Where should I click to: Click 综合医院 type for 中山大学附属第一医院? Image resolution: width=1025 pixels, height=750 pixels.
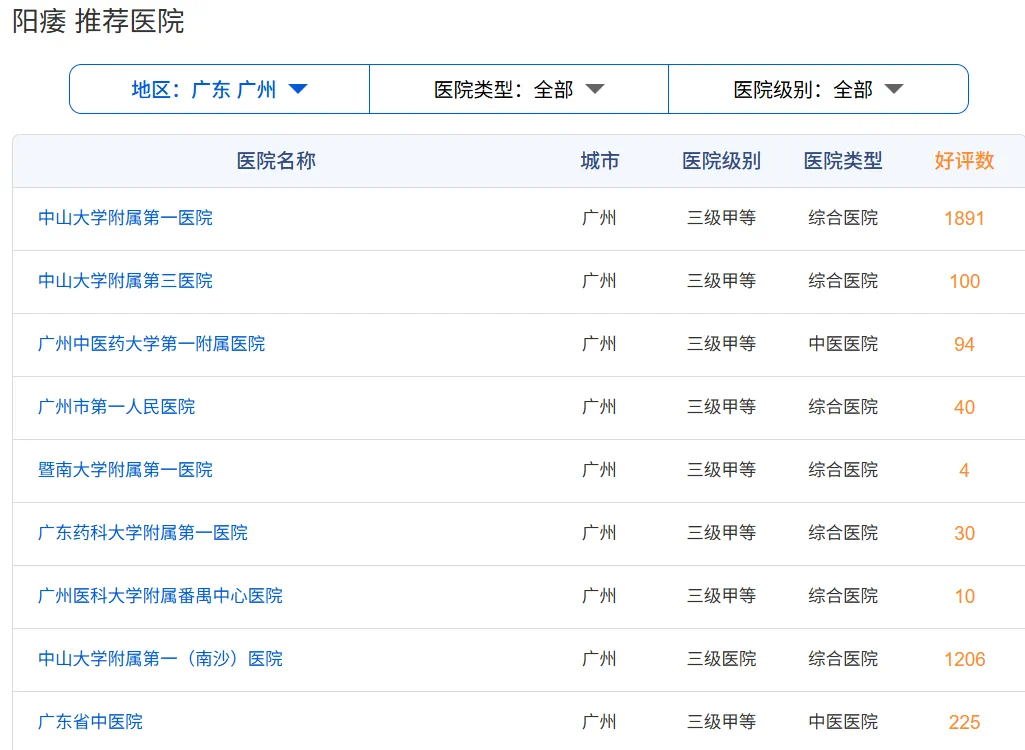click(x=843, y=218)
